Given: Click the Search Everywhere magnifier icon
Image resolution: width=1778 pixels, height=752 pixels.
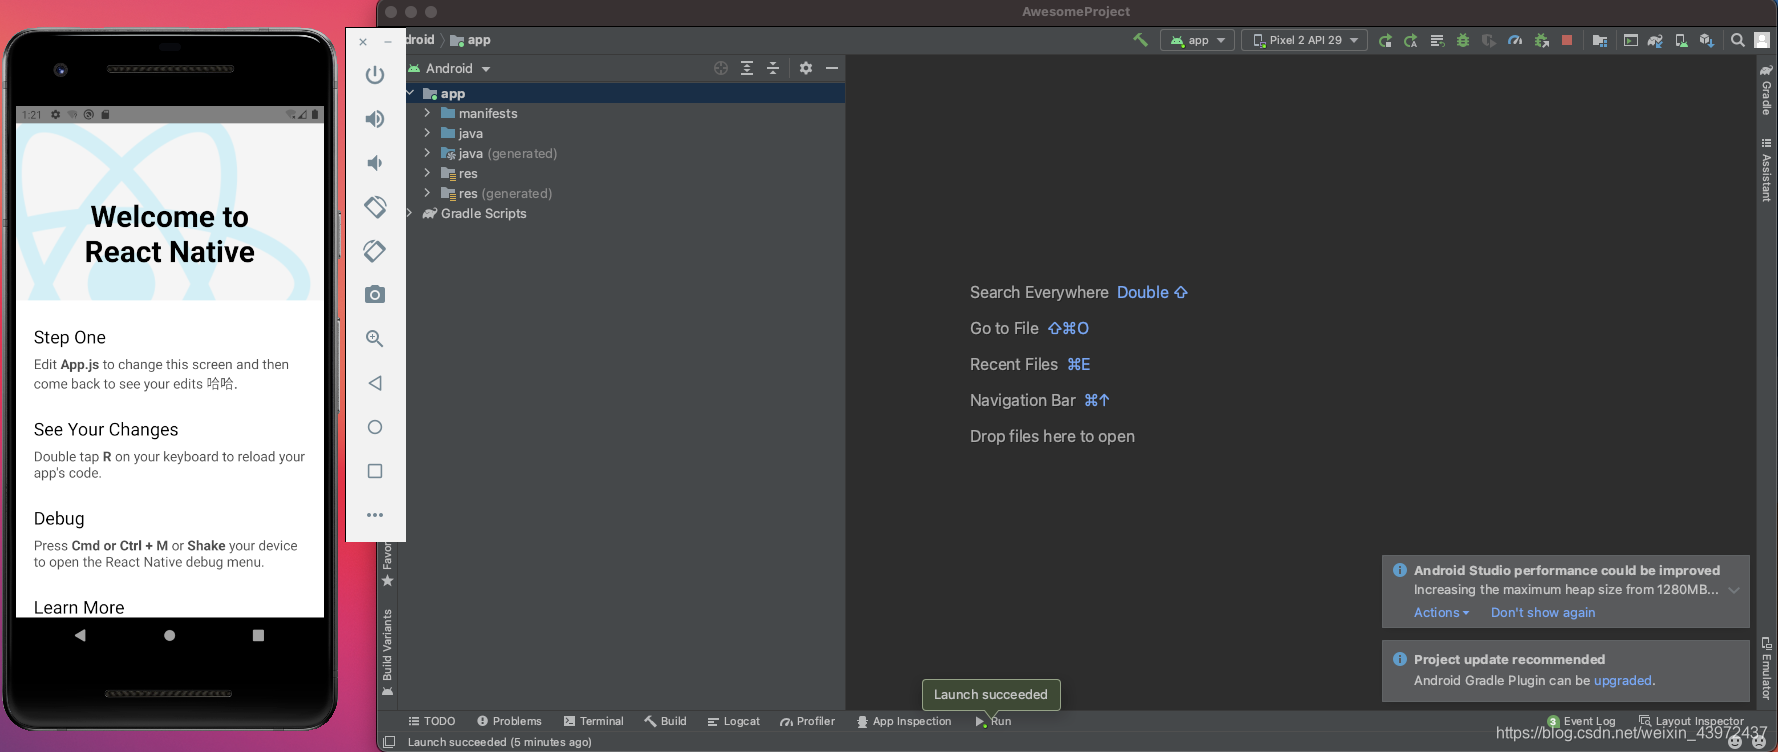Looking at the screenshot, I should coord(1738,41).
